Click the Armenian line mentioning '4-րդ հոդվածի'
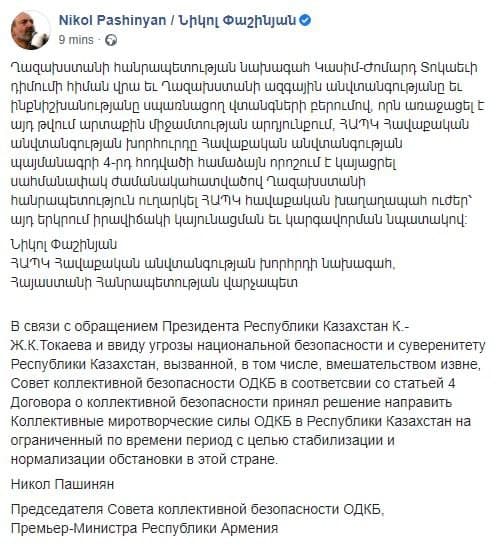Viewport: 498px width, 549px height. [203, 163]
